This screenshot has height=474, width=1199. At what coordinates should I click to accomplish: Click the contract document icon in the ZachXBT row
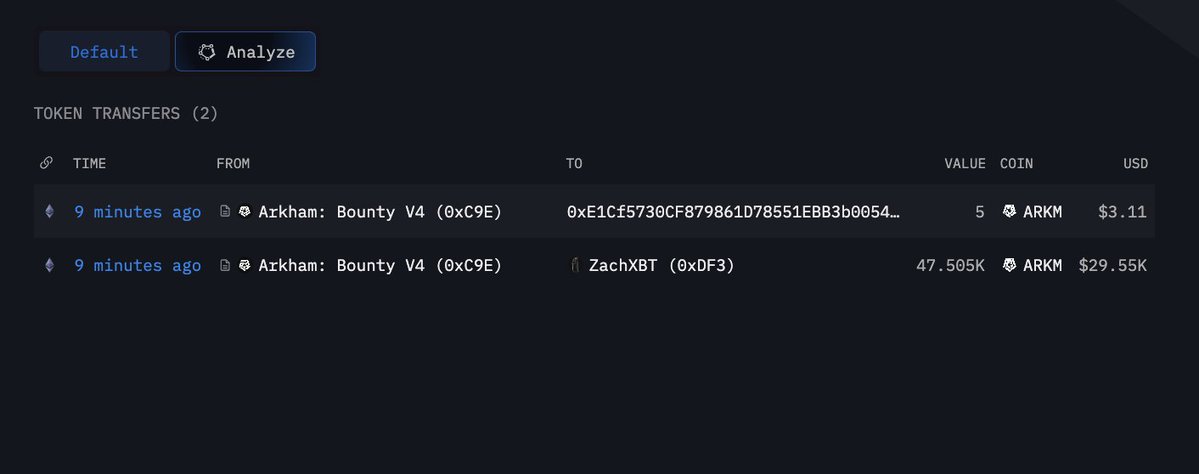click(225, 265)
